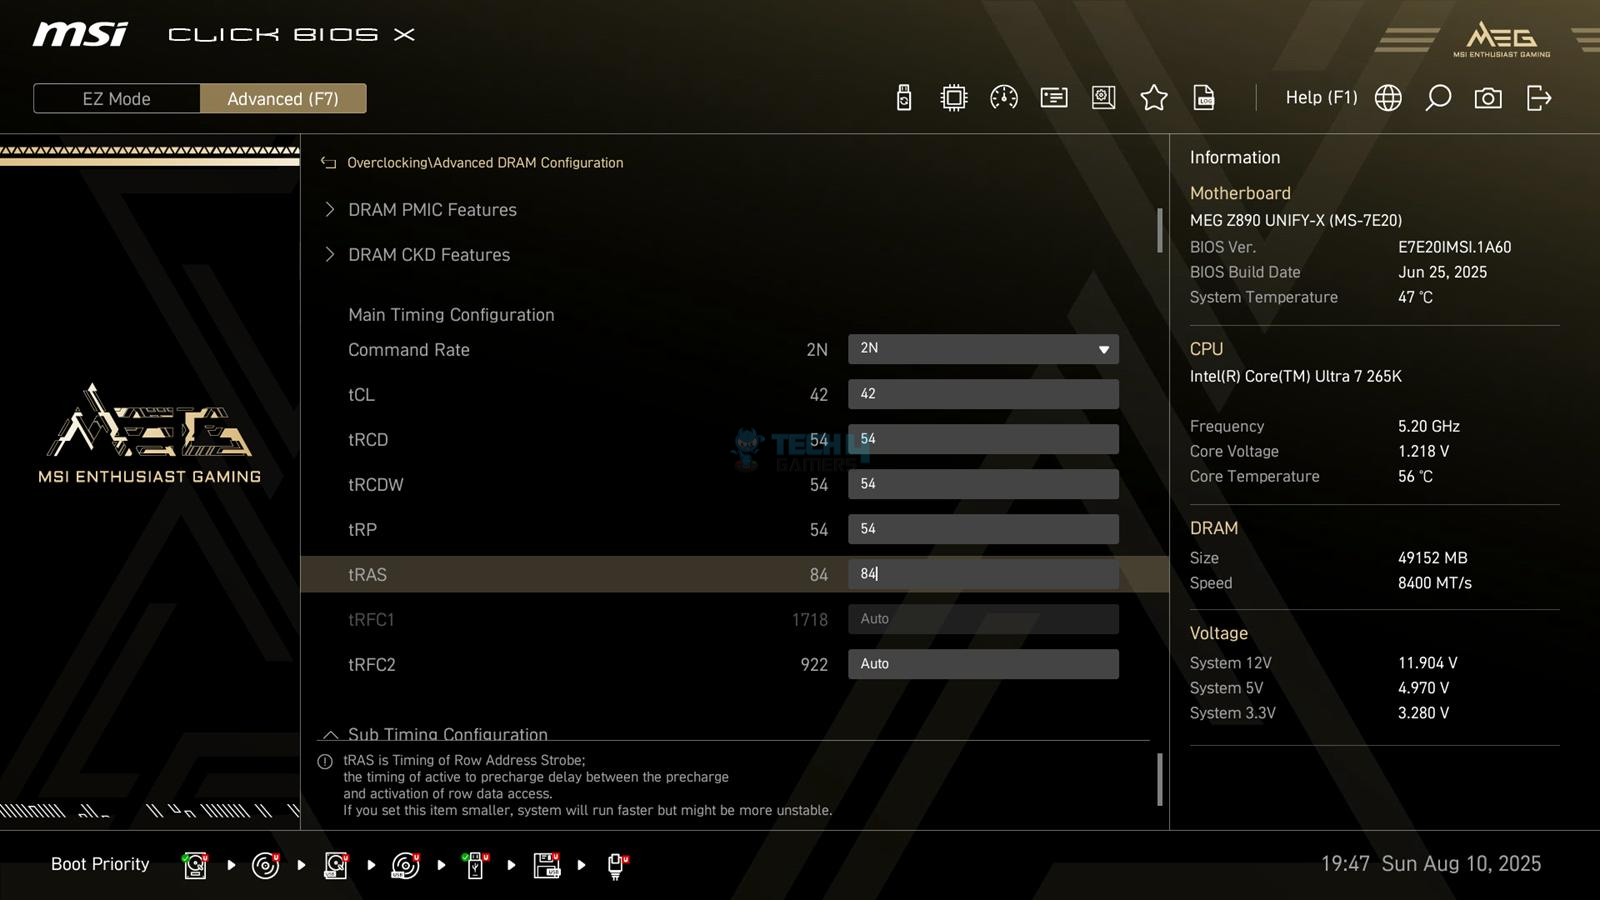Click CPU frequency value 5.20 GHz

tap(1429, 426)
